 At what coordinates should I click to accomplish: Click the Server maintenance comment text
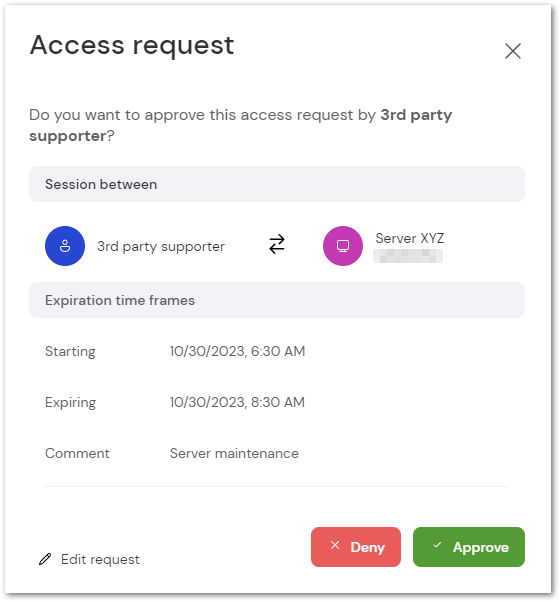click(x=234, y=453)
